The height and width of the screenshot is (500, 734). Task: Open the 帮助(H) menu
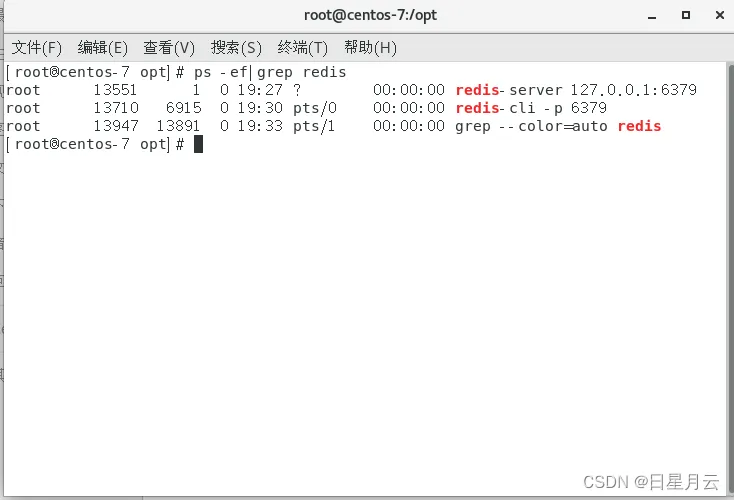(370, 48)
